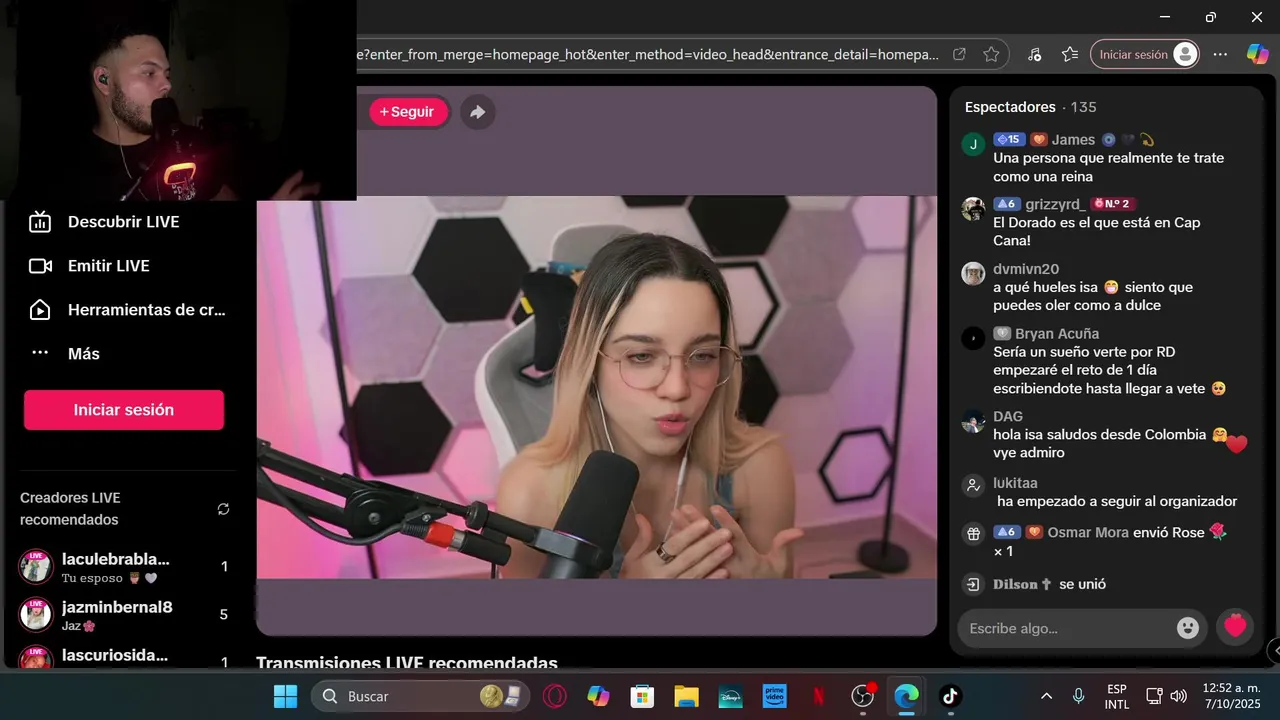This screenshot has height=720, width=1280.
Task: Click dvmivn20 username in chat
Action: (x=1026, y=269)
